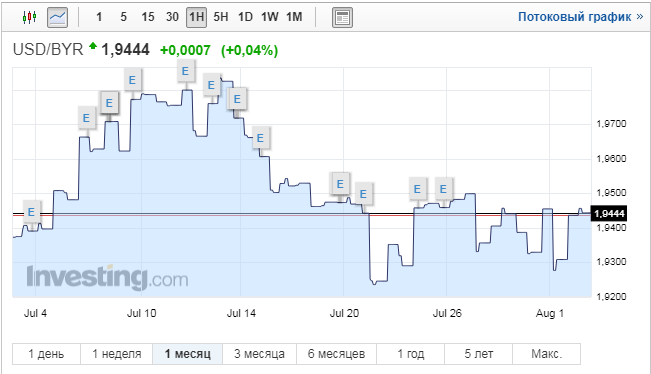
Task: Click the E event marker near Jul 26
Action: click(x=443, y=189)
